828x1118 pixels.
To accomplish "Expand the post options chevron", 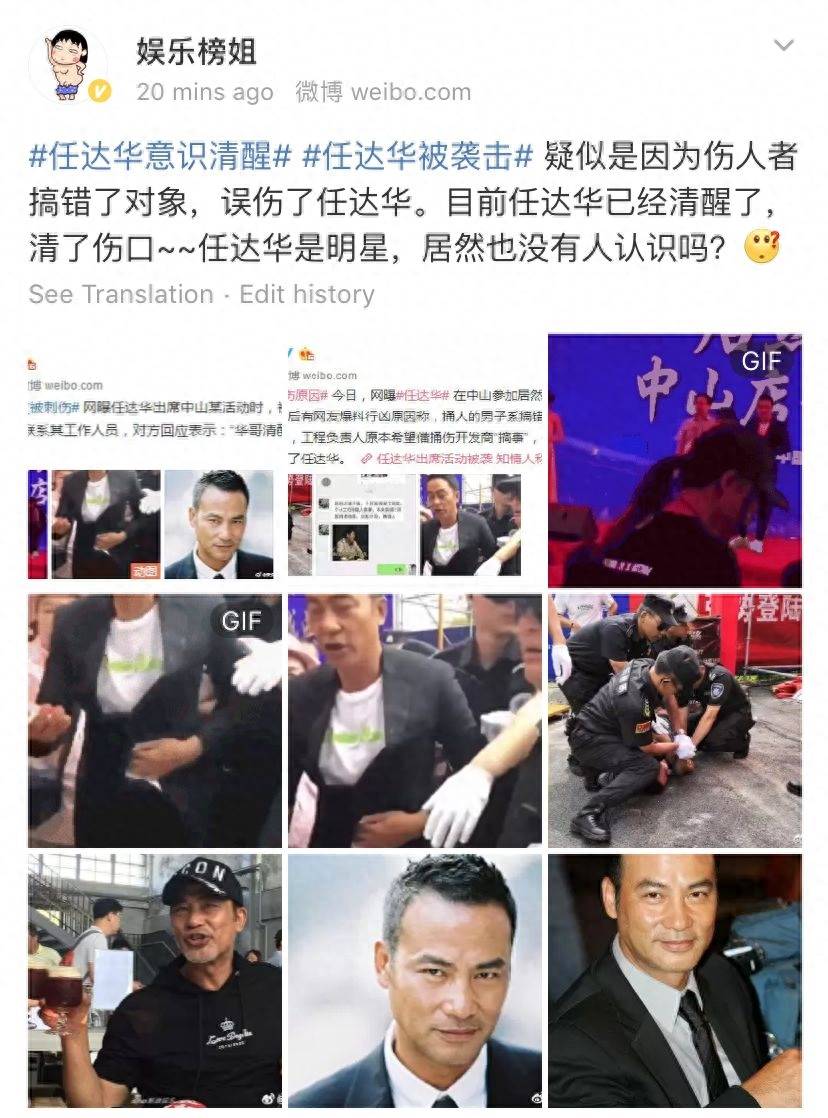I will [784, 46].
